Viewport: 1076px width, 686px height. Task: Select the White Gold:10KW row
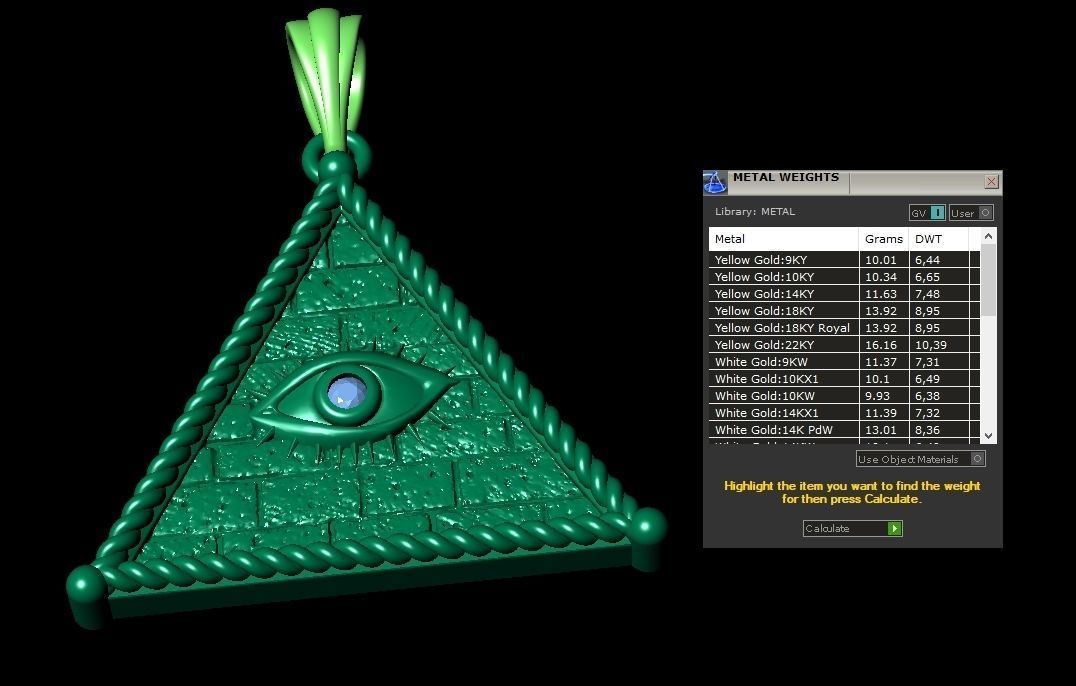844,396
